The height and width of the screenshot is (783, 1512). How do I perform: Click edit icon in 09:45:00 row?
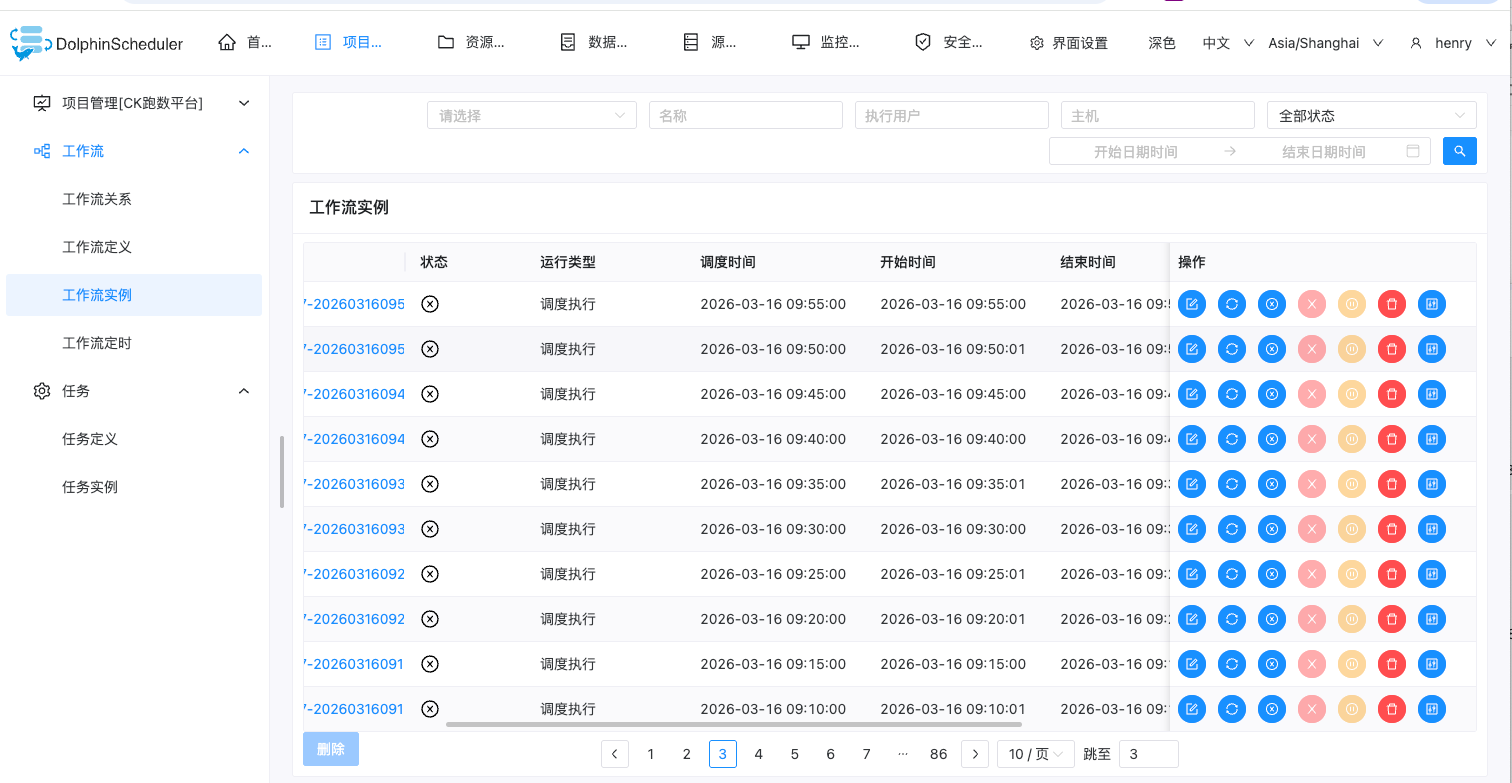pos(1192,394)
